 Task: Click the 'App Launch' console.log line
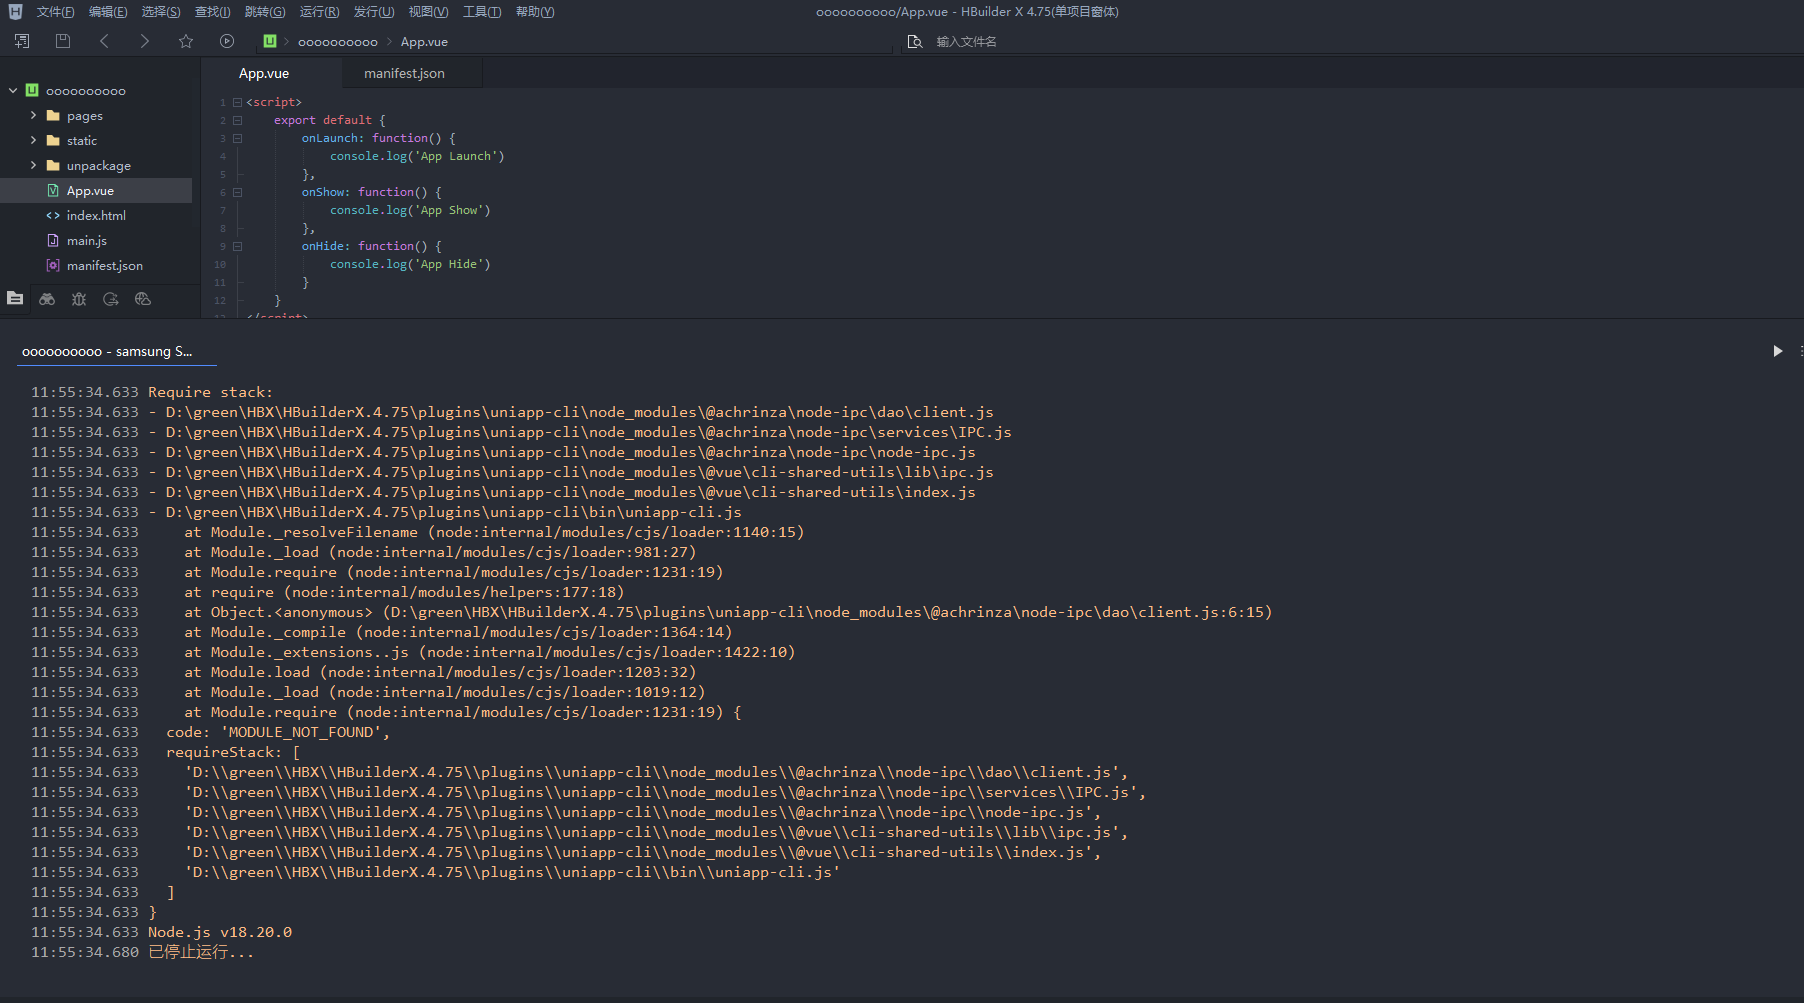tap(417, 156)
